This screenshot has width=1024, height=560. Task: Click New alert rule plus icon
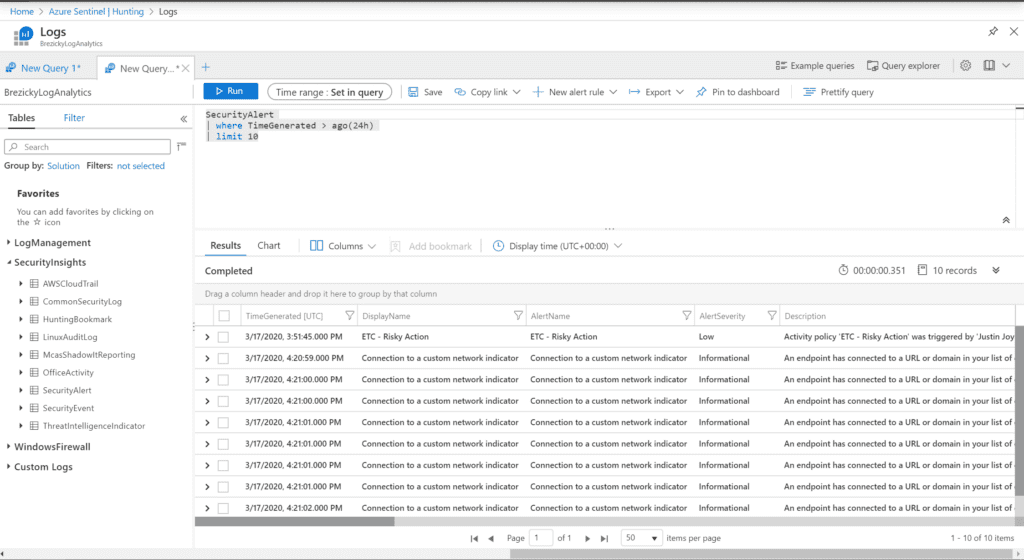click(537, 92)
